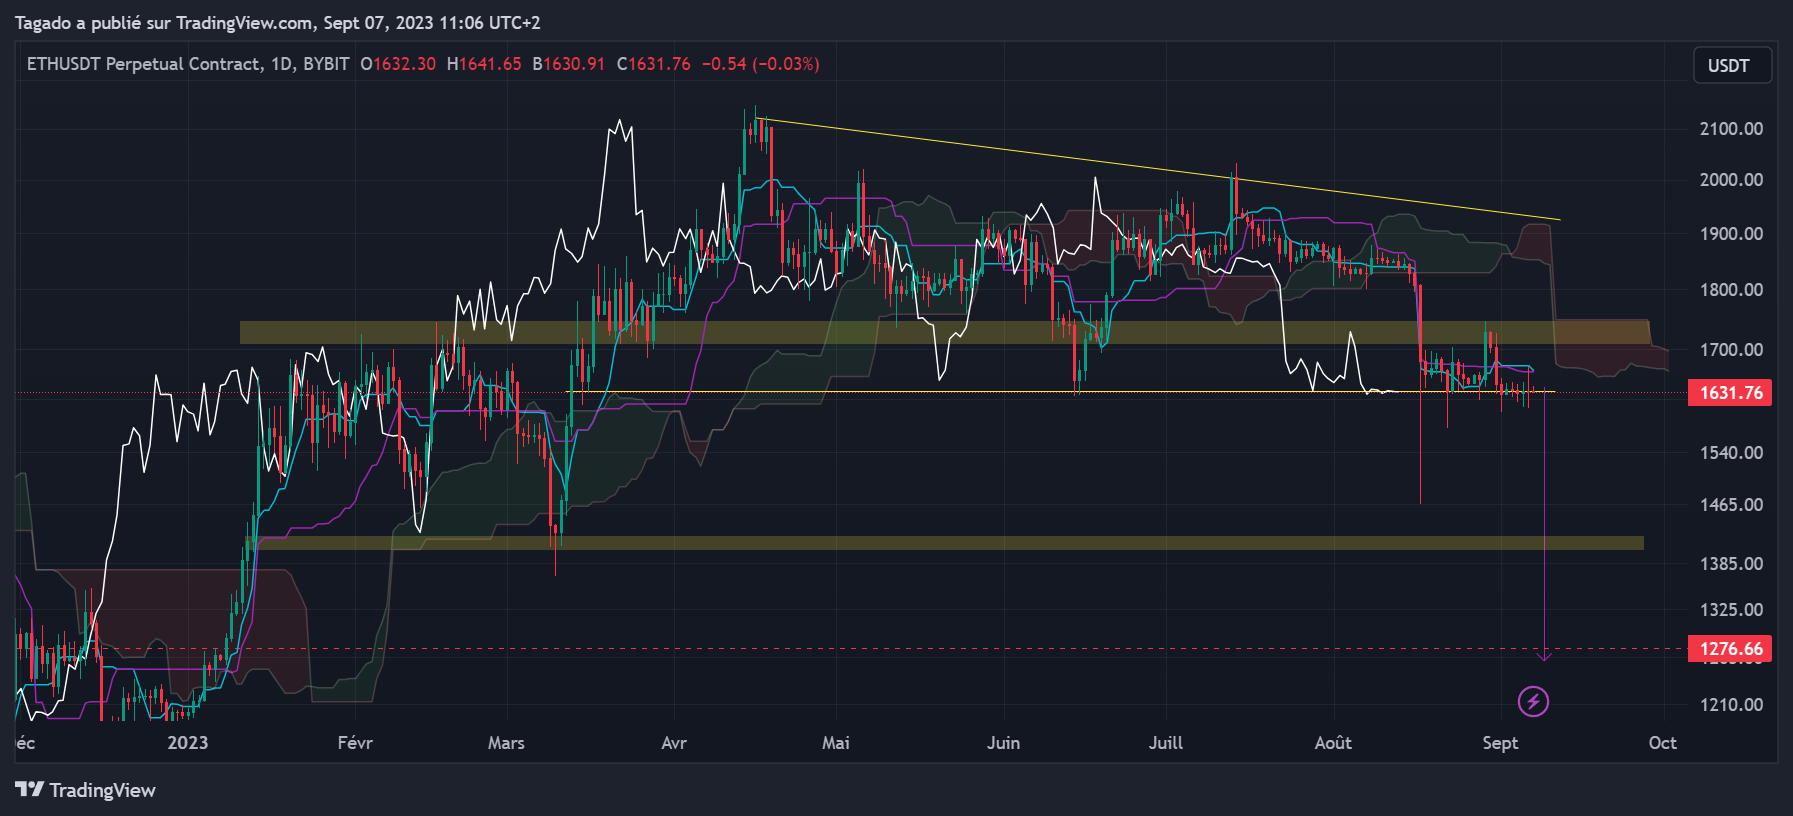This screenshot has width=1793, height=816.
Task: Click the 2023 time axis label
Action: [188, 743]
